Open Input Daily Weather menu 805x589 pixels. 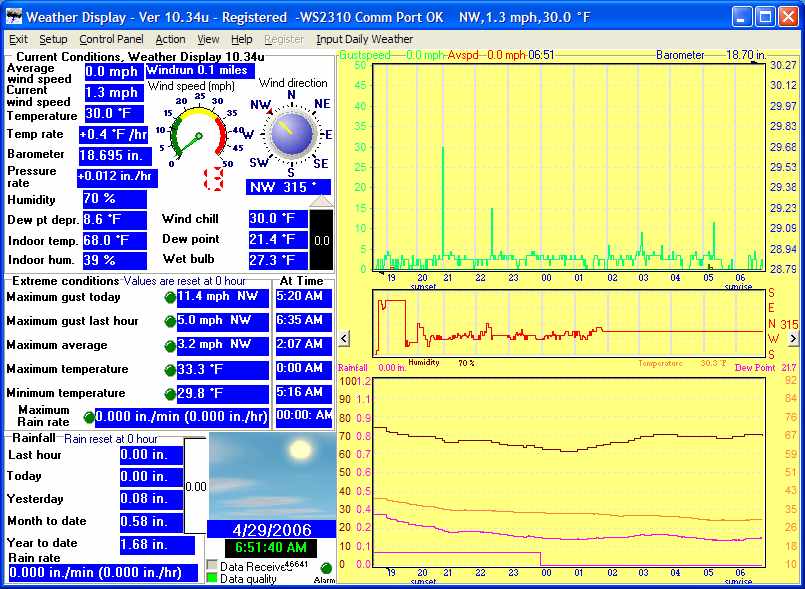tap(364, 40)
